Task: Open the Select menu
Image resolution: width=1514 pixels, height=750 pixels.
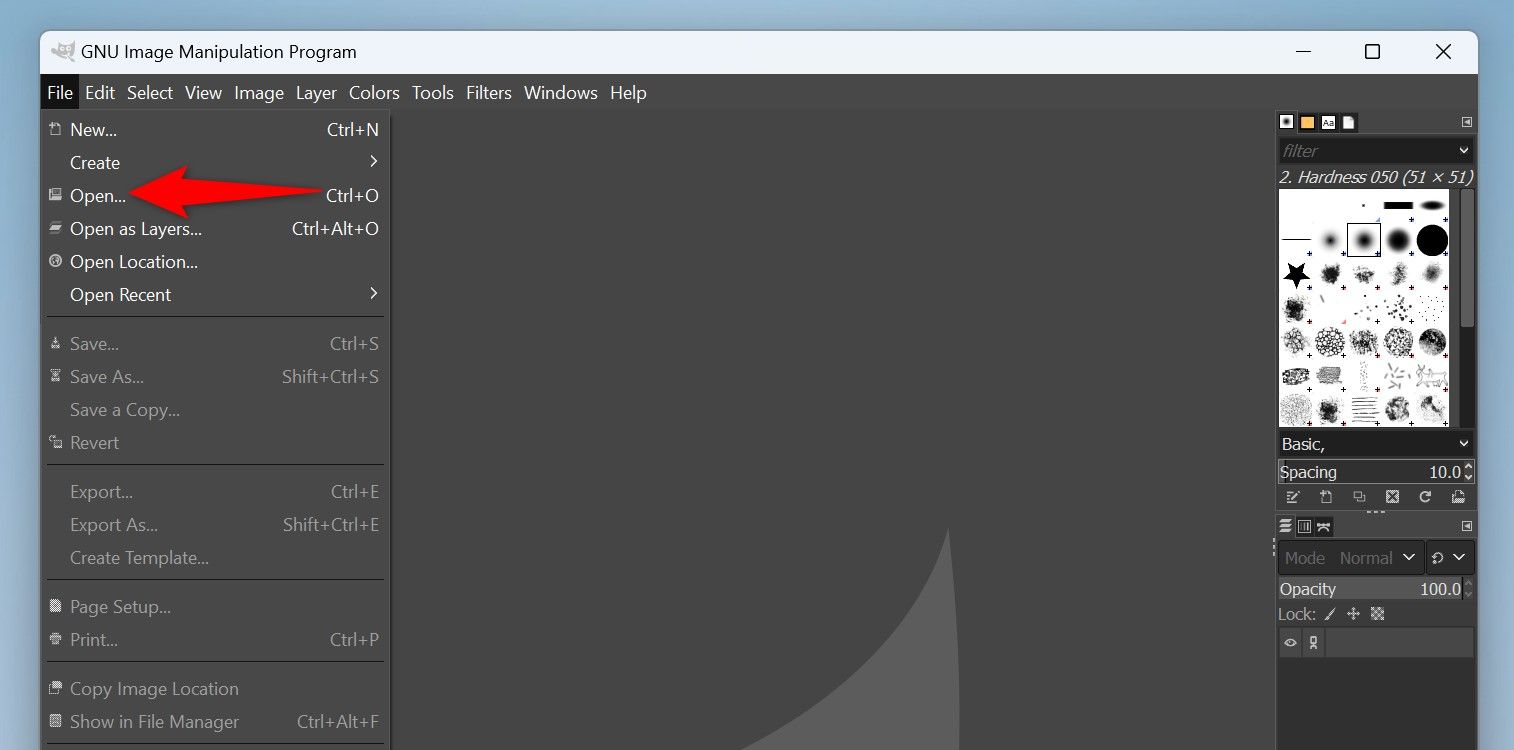Action: (150, 92)
